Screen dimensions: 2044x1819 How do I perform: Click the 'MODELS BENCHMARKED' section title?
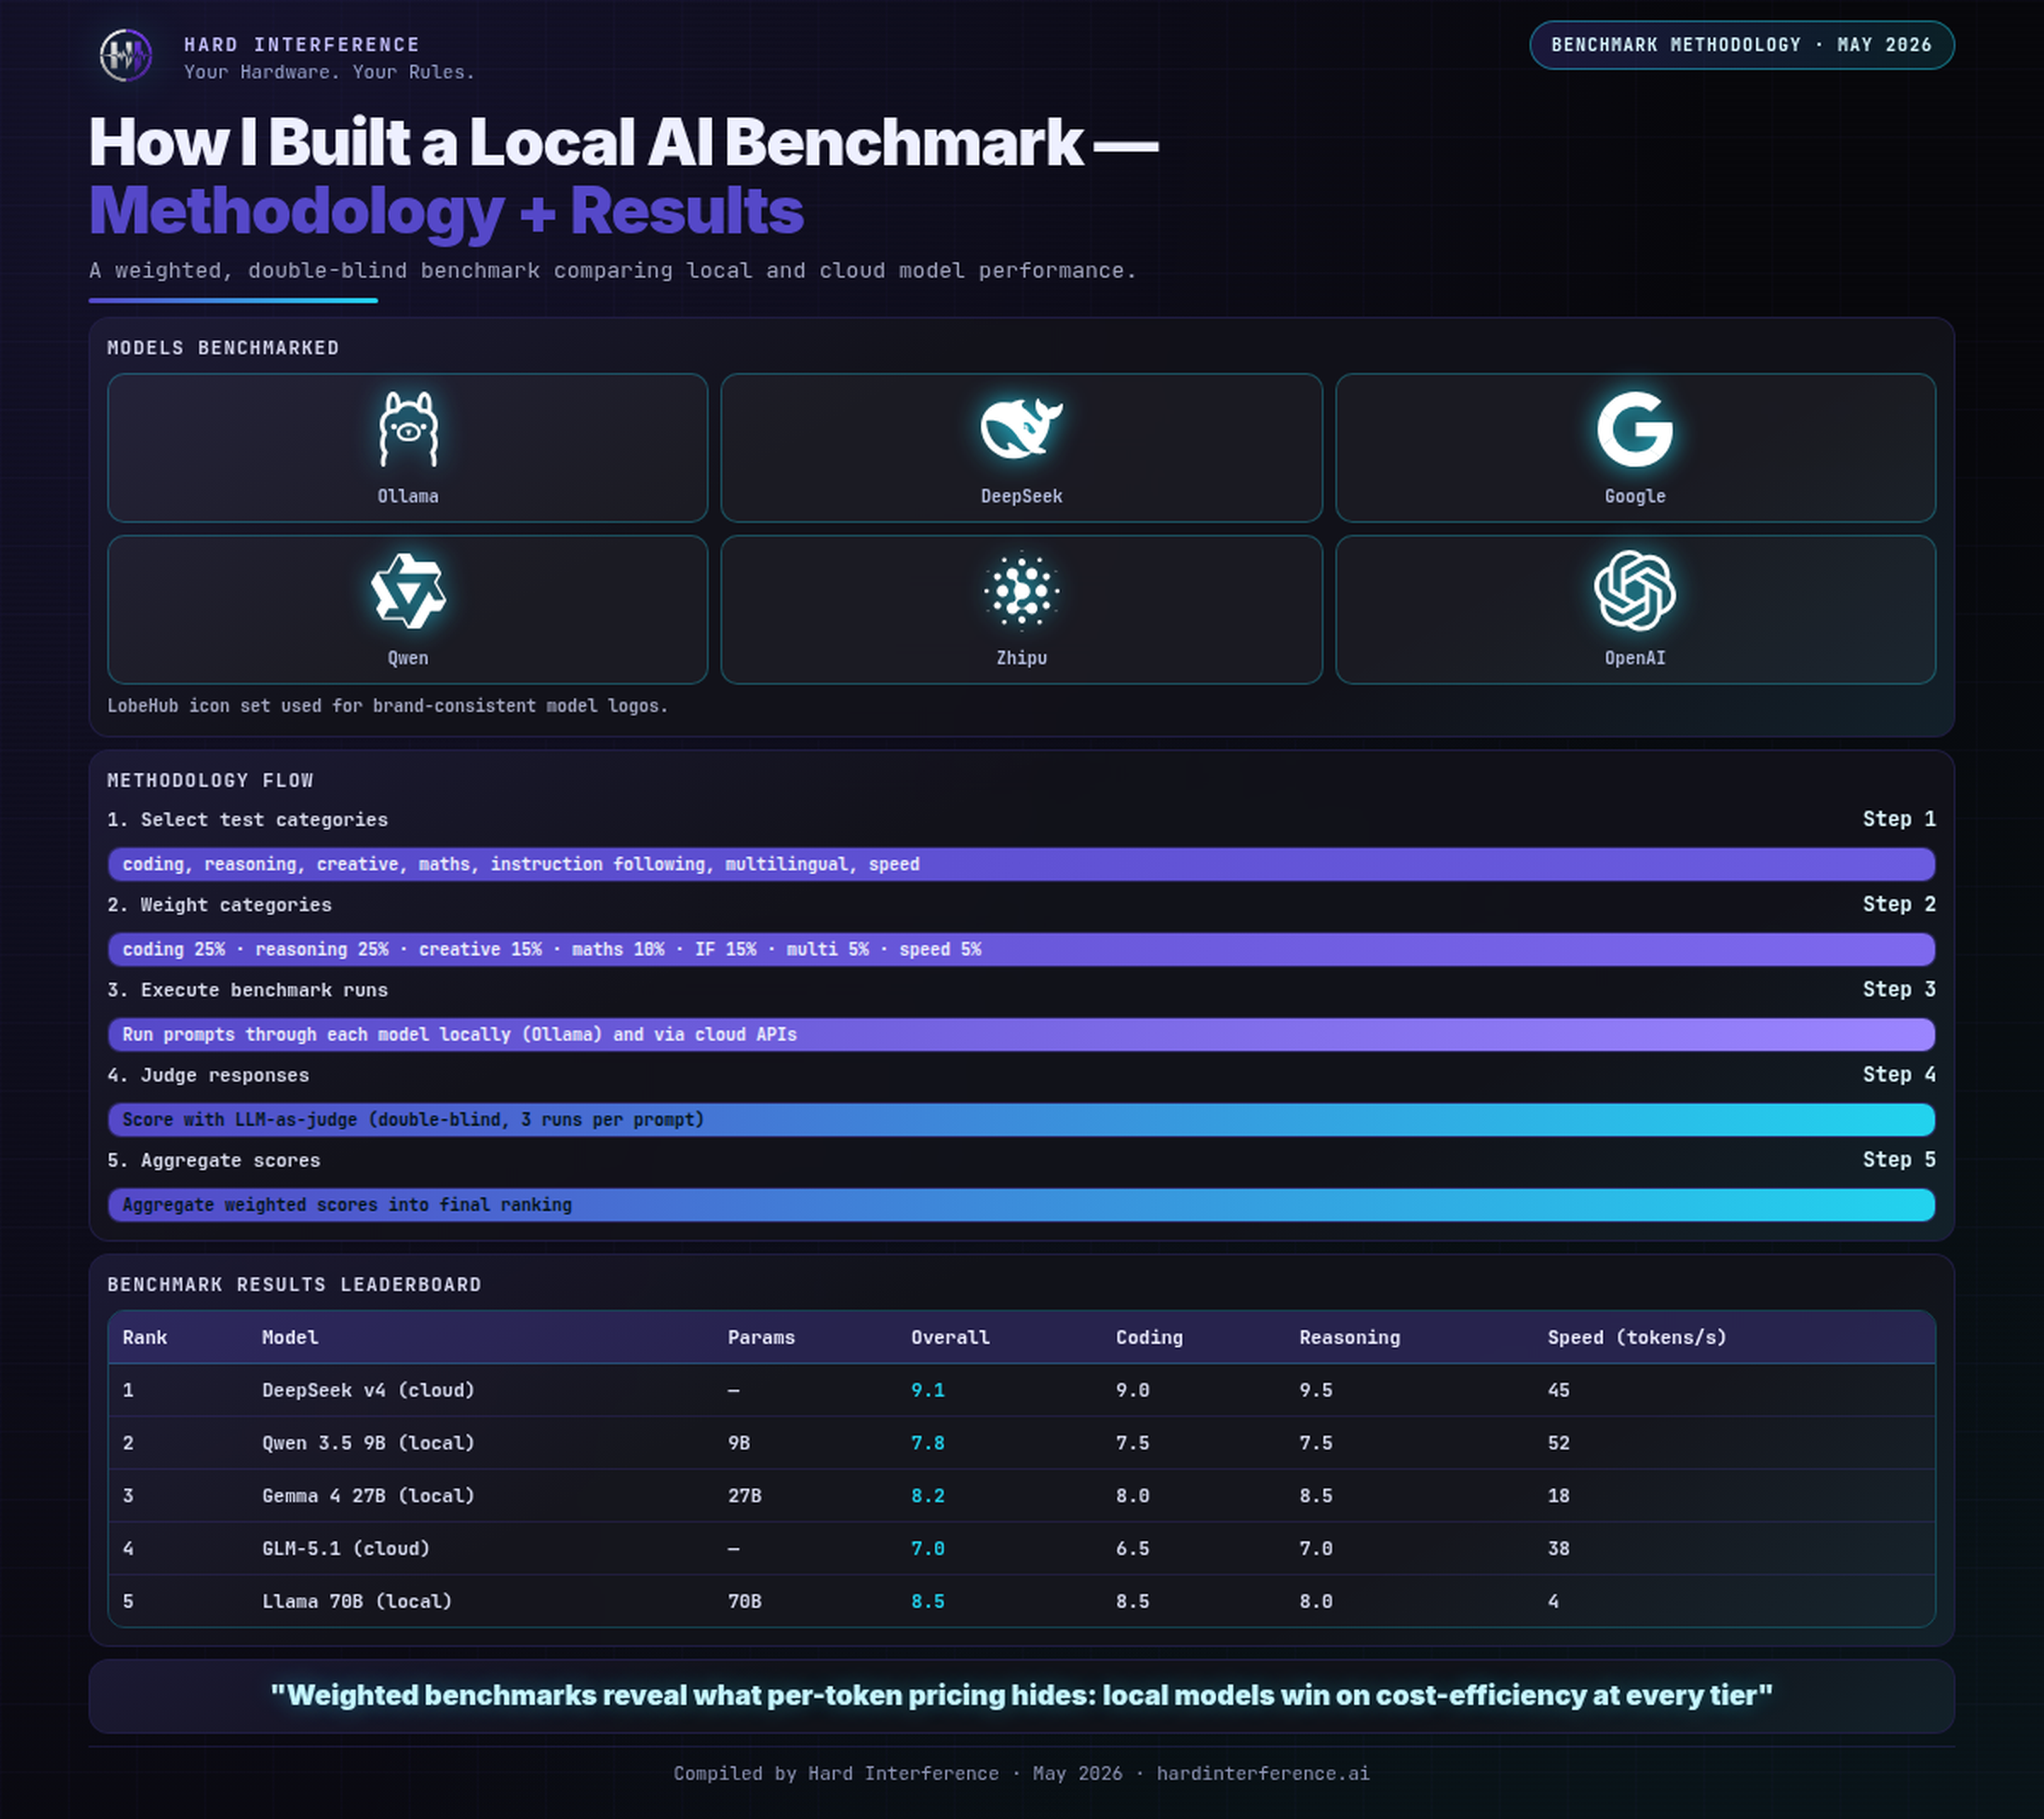pos(223,347)
